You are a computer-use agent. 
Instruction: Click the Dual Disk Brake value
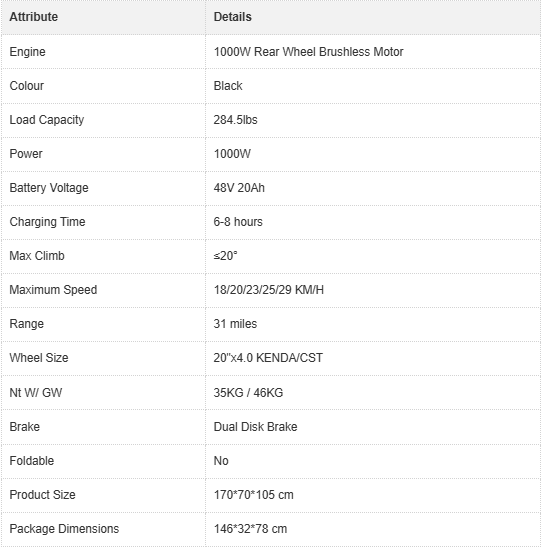coord(255,427)
